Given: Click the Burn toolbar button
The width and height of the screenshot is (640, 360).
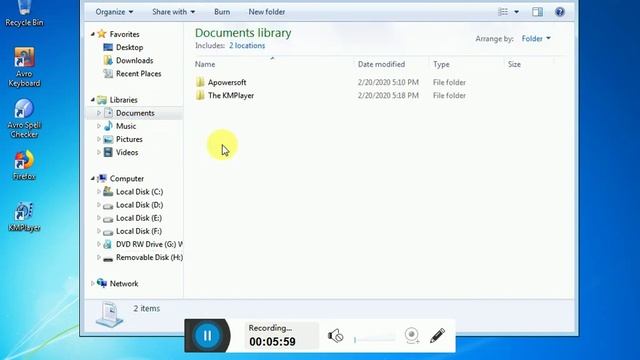Looking at the screenshot, I should (x=222, y=12).
